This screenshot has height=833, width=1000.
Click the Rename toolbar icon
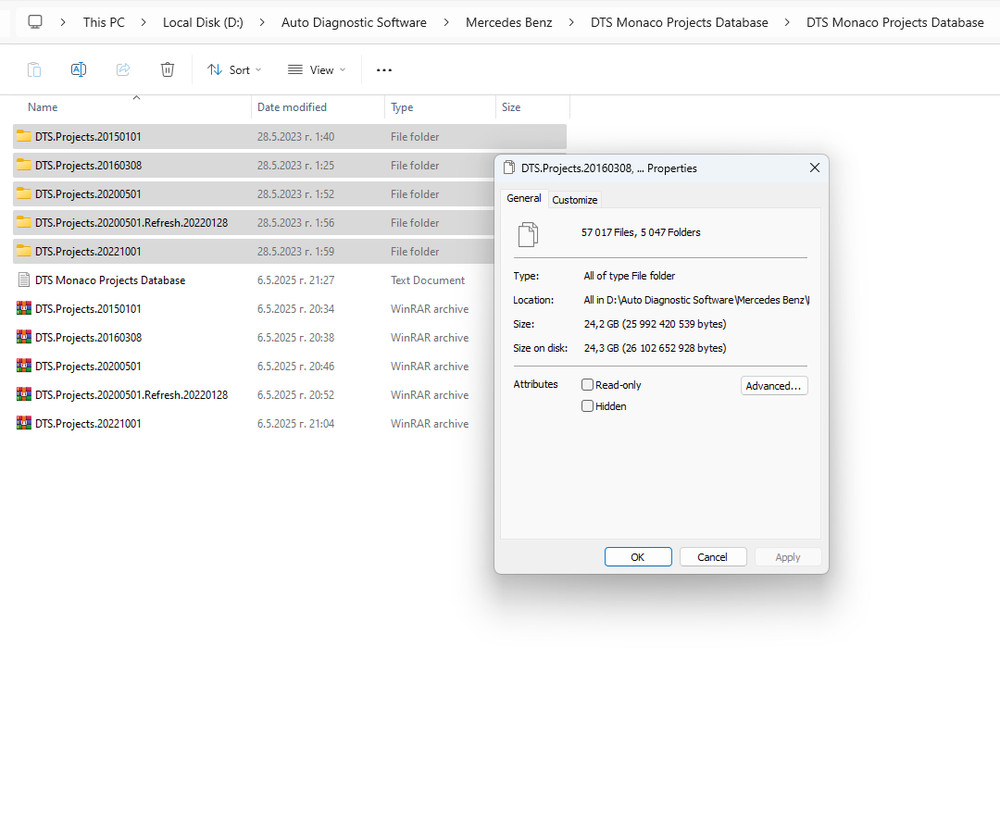point(78,70)
